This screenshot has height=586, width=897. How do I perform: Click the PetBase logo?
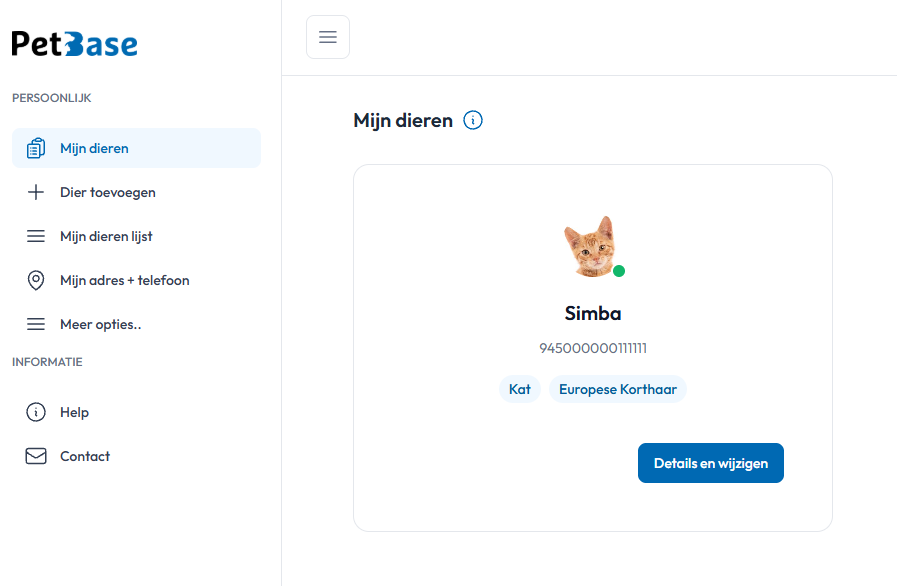75,43
